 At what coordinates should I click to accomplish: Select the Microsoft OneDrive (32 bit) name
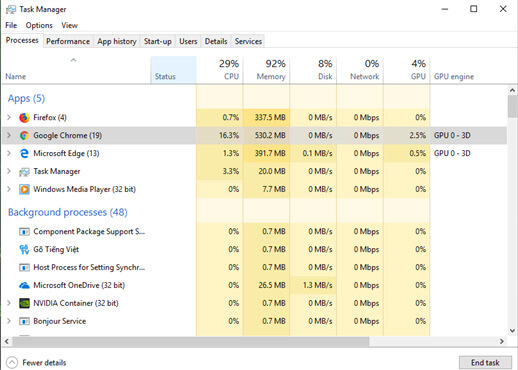(x=79, y=285)
